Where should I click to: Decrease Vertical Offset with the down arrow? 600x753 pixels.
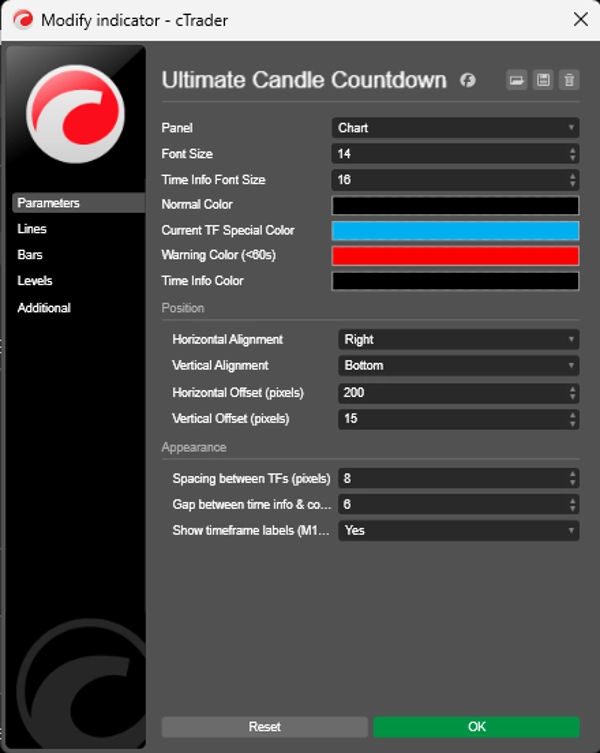[x=573, y=422]
